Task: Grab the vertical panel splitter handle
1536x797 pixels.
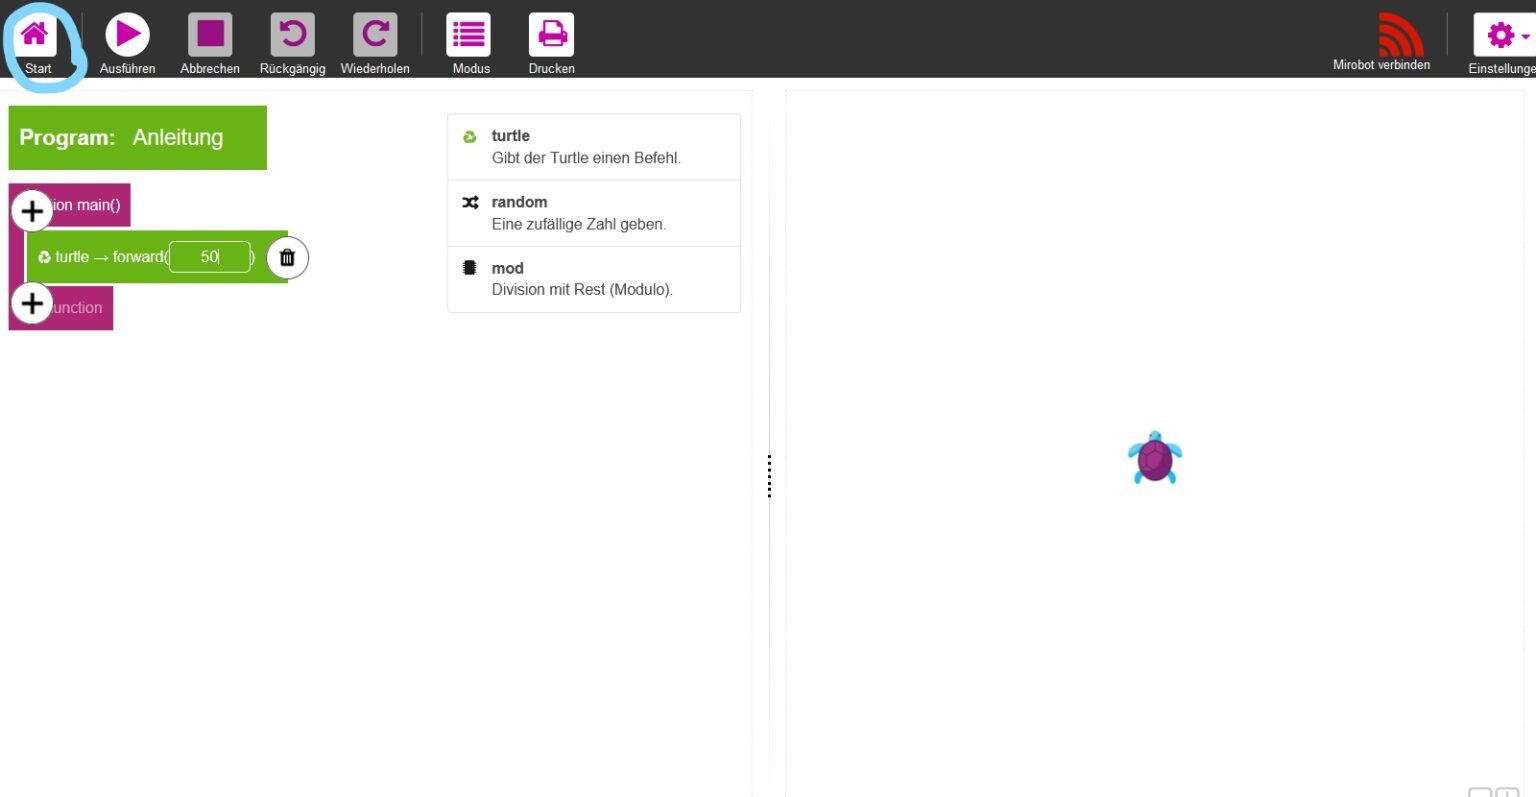Action: click(x=769, y=476)
